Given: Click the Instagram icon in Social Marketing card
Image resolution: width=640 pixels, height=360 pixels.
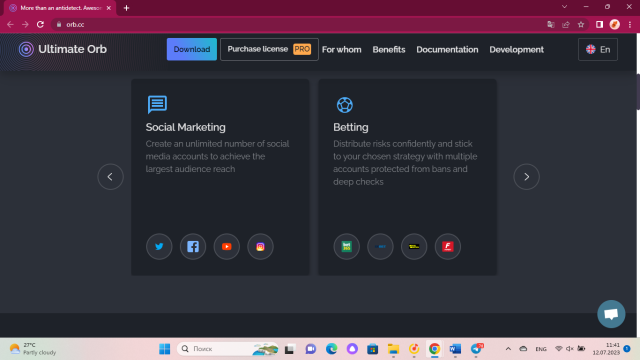Looking at the screenshot, I should pos(260,247).
